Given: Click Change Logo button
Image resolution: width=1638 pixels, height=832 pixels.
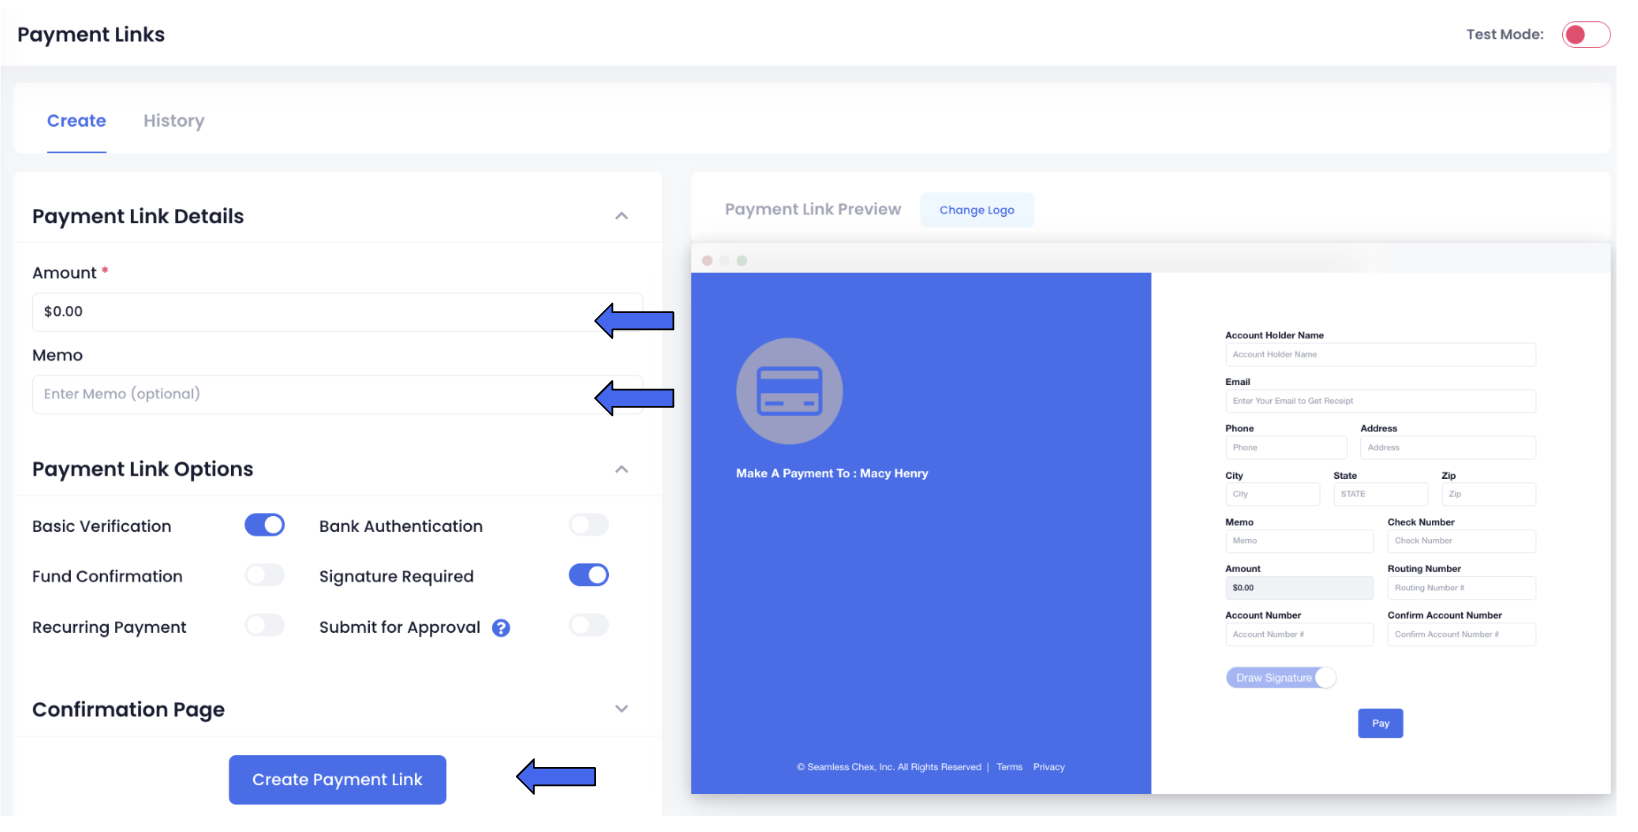Looking at the screenshot, I should coord(977,210).
